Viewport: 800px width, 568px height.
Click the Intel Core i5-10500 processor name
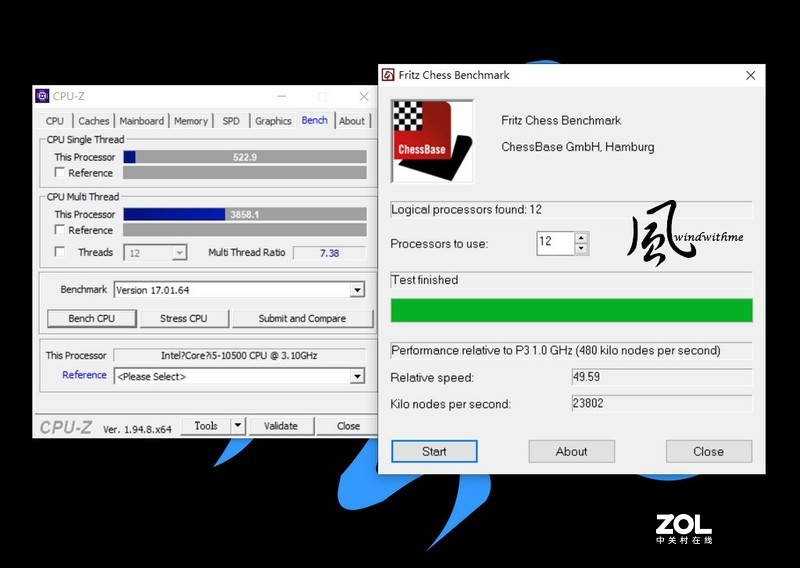[239, 355]
